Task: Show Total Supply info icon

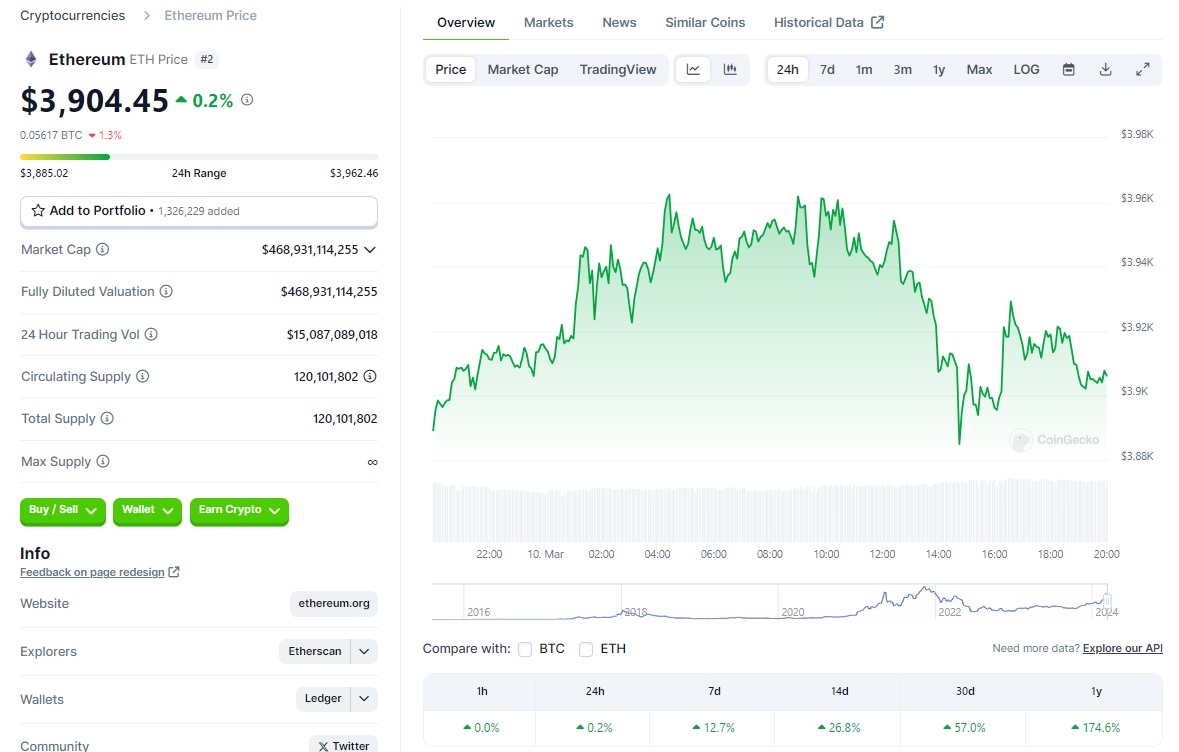Action: point(107,418)
